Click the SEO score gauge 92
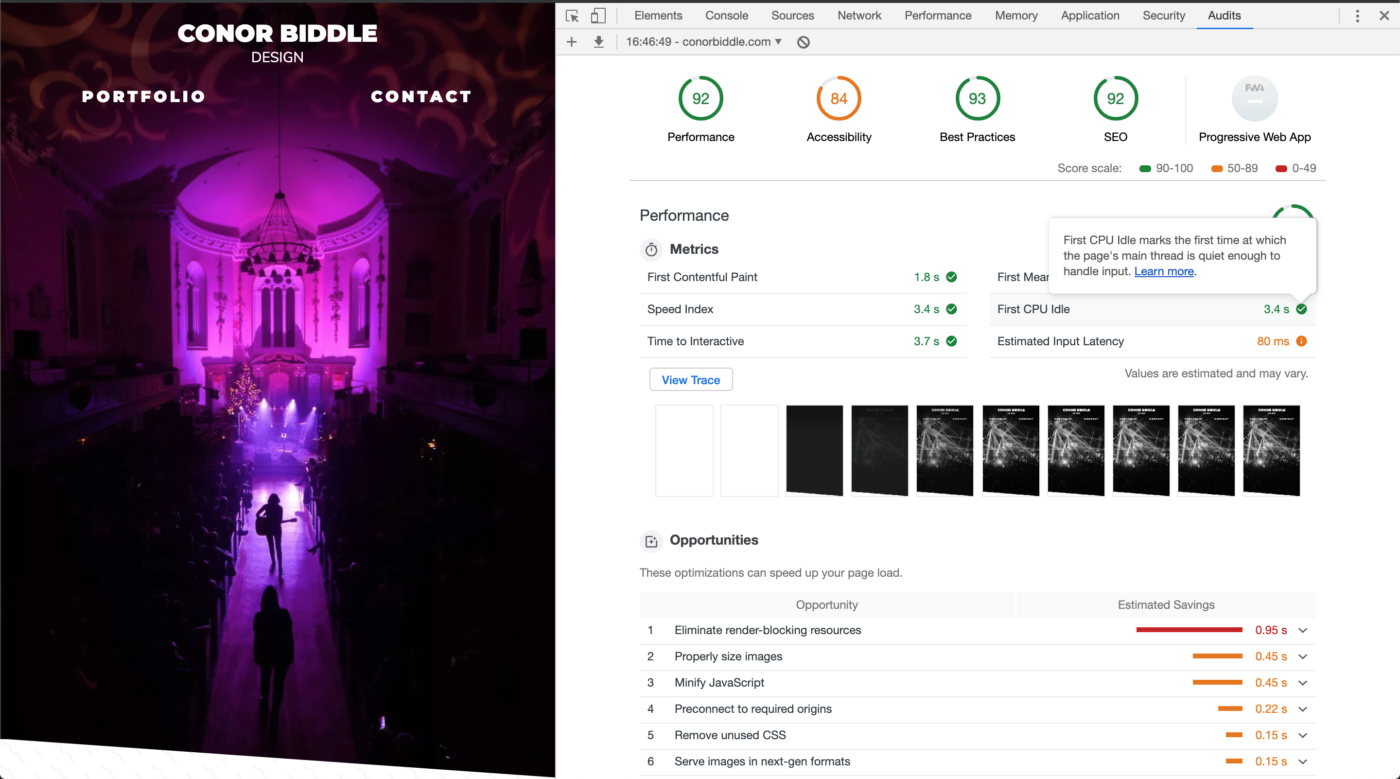1400x779 pixels. point(1115,99)
